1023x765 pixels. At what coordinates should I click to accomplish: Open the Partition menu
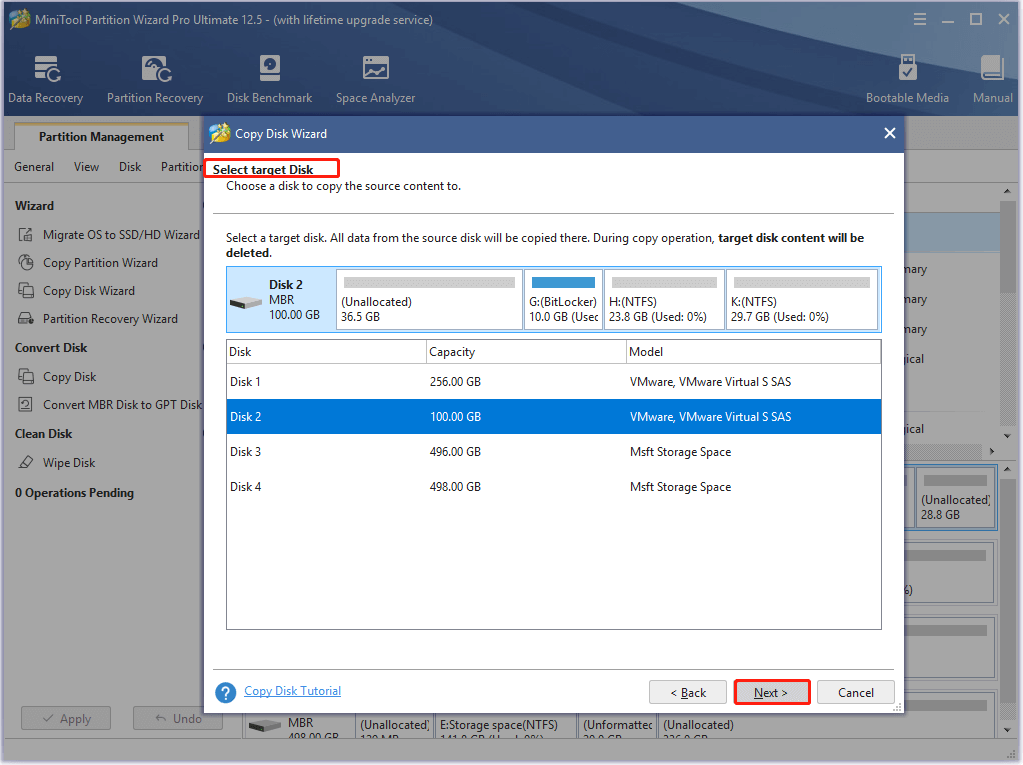182,167
